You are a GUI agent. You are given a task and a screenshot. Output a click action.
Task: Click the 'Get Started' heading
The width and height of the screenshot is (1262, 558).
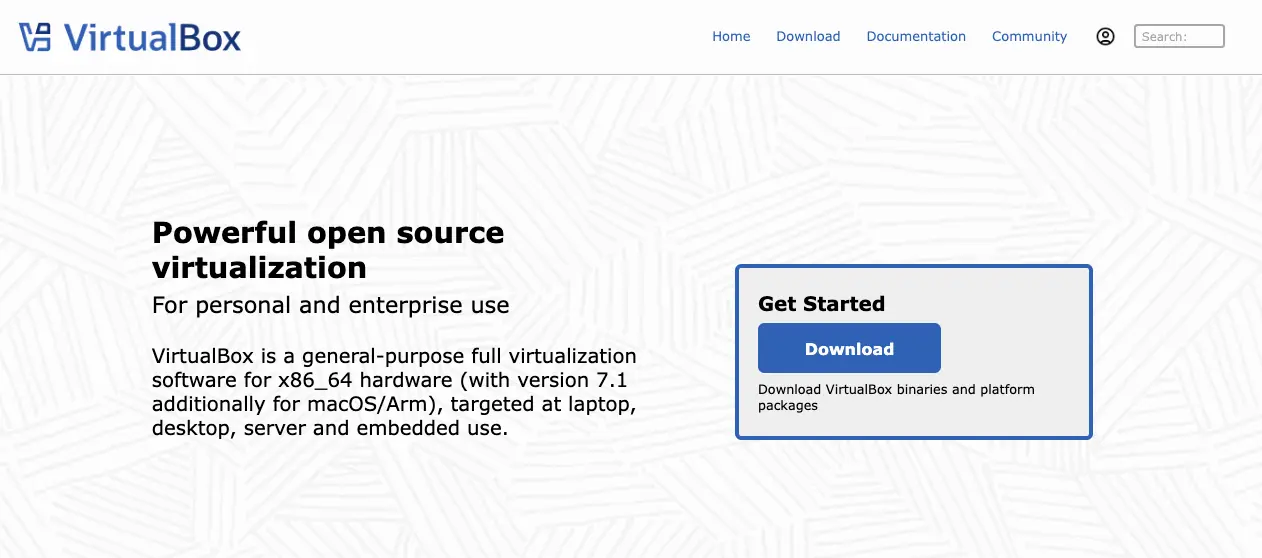(x=821, y=304)
